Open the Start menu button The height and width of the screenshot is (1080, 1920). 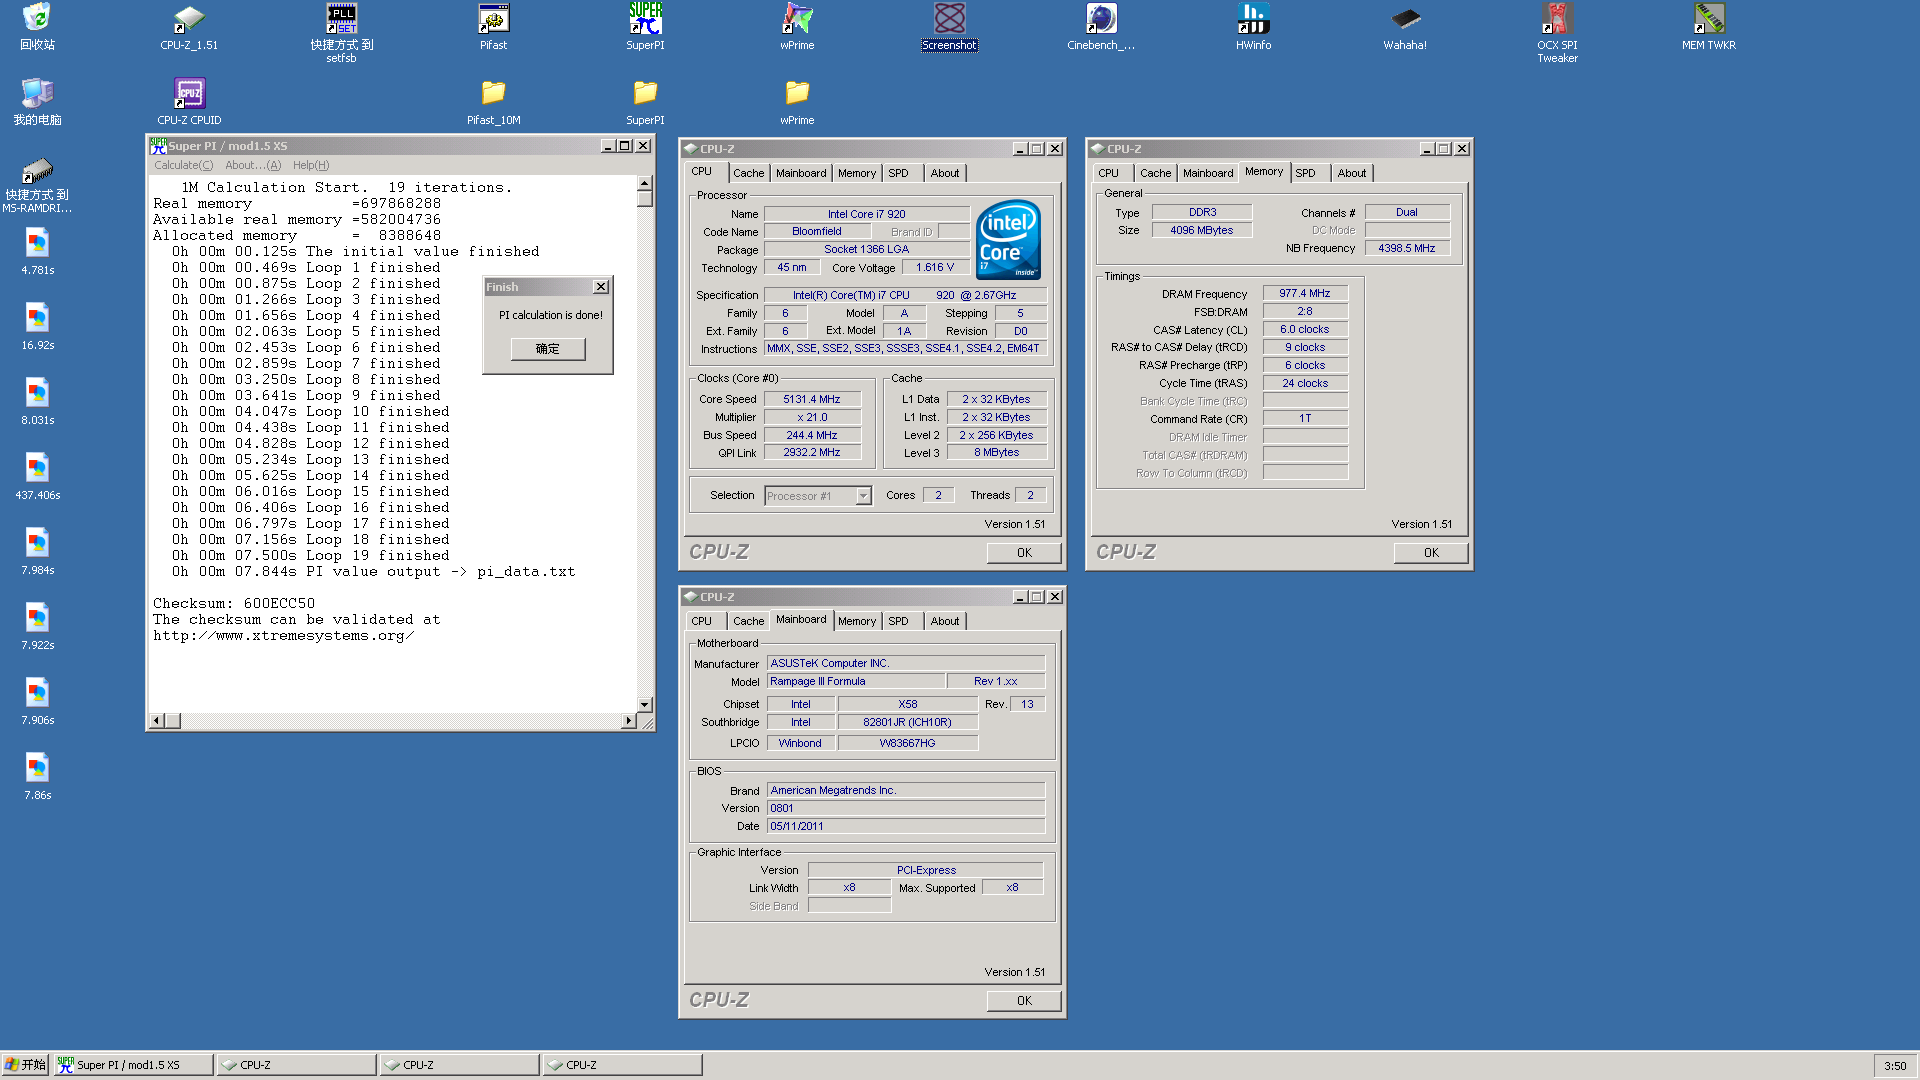coord(25,1065)
